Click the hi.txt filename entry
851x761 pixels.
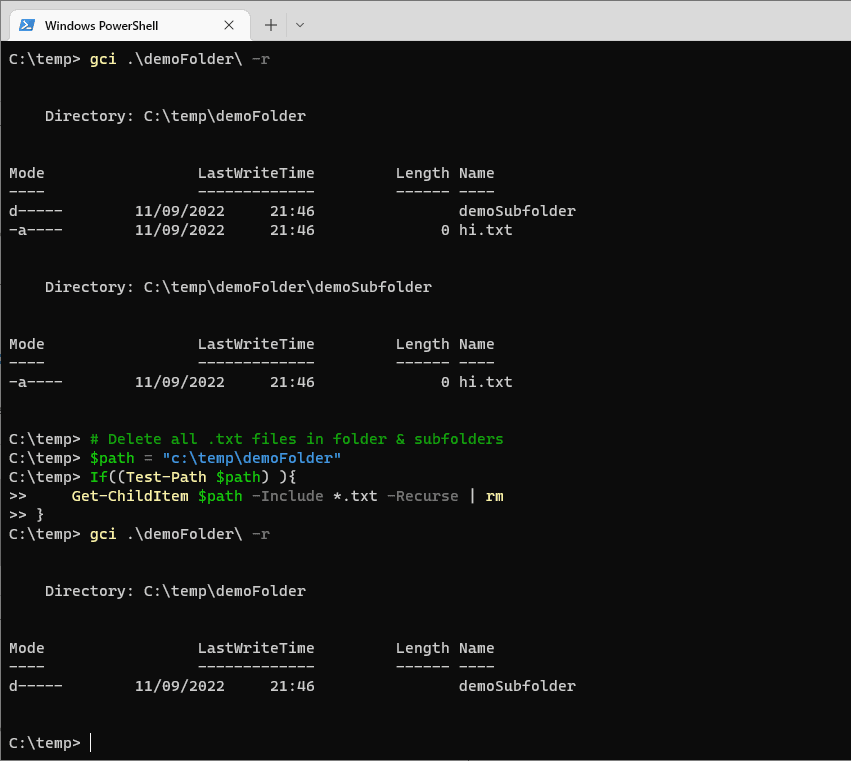484,230
